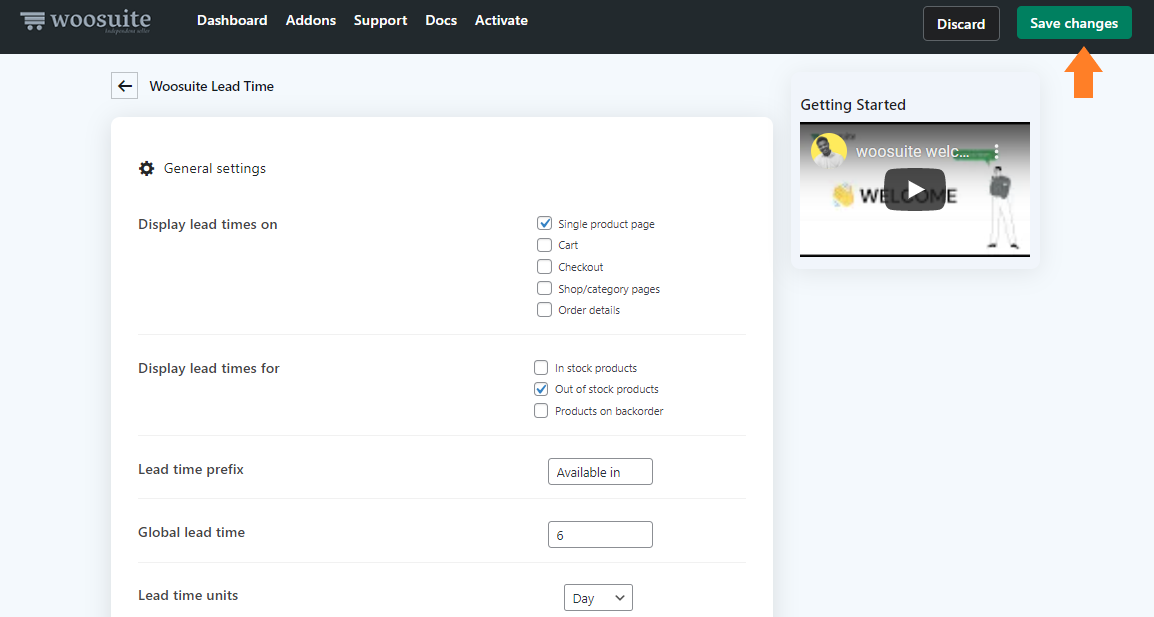Click the Lead time prefix field
Screen dimensions: 1154x617
pyautogui.click(x=601, y=472)
